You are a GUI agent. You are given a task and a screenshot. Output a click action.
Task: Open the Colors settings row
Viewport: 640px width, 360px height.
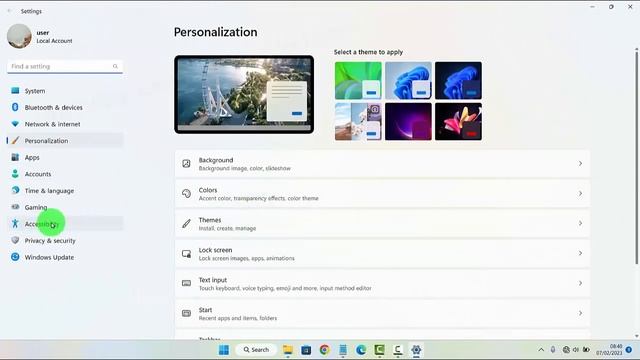[382, 193]
